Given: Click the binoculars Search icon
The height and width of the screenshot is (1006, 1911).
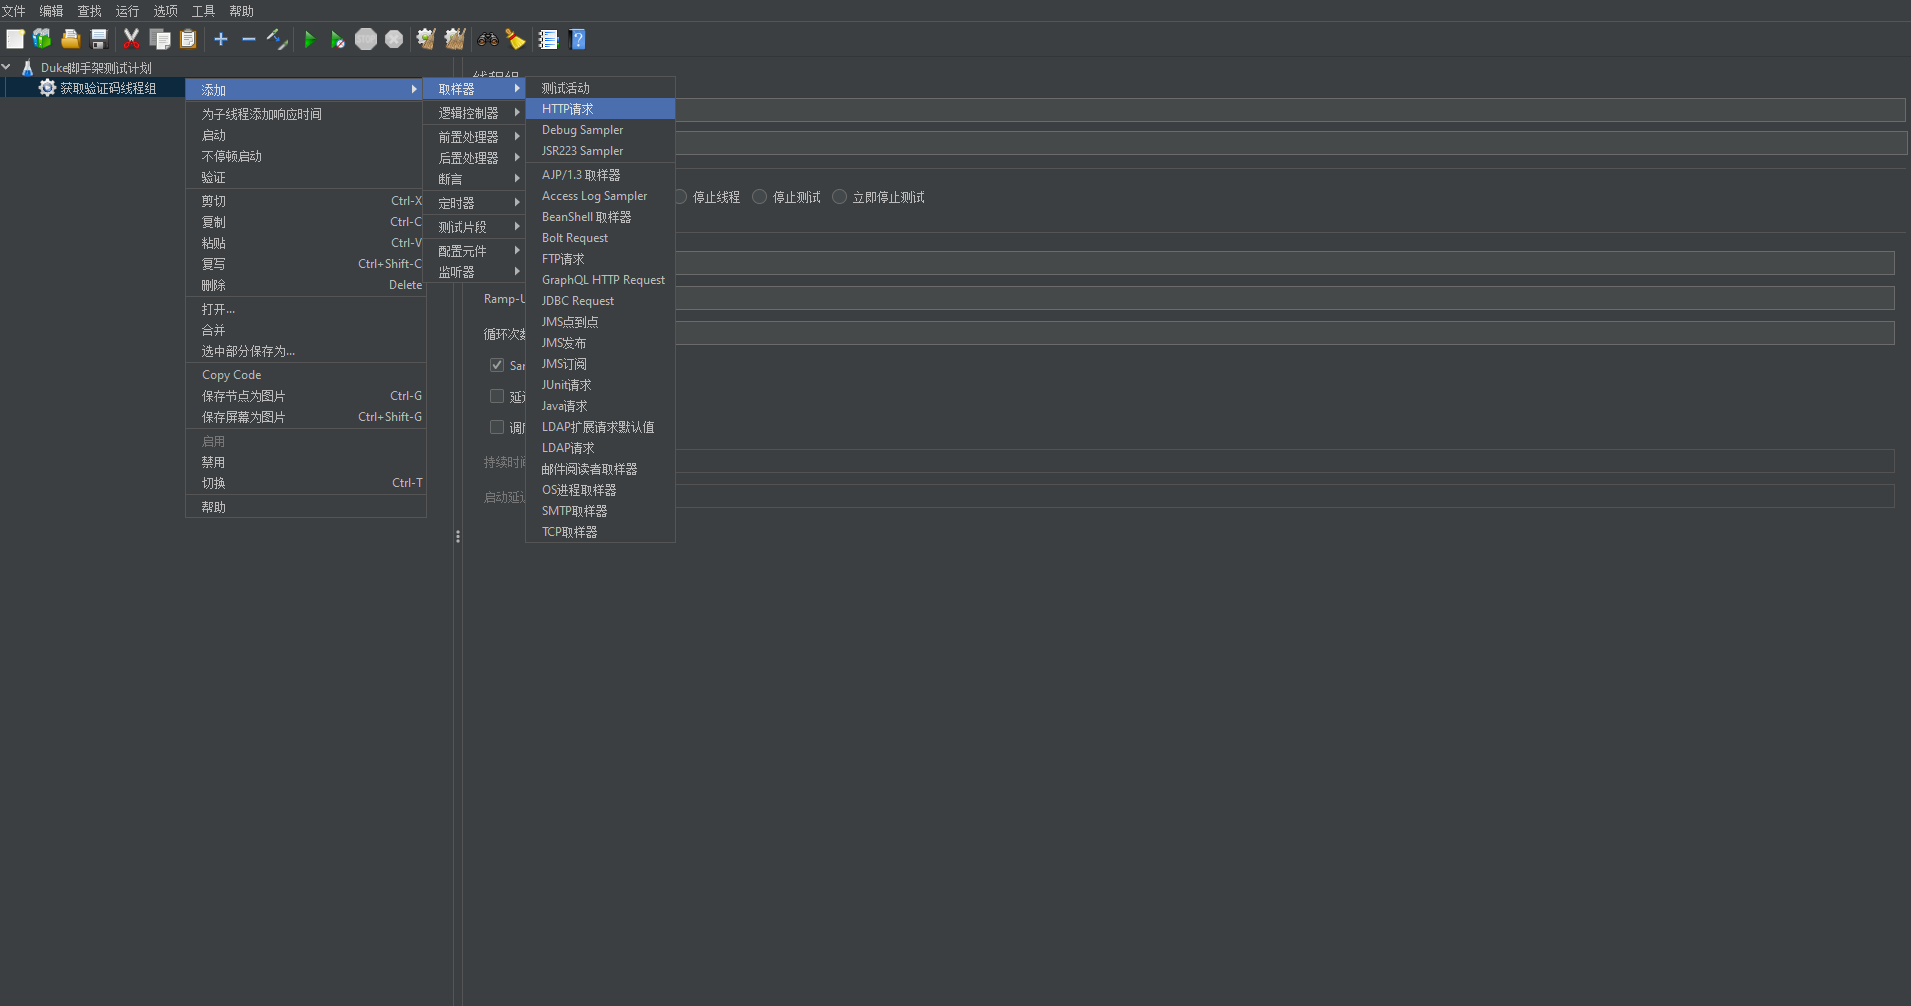Looking at the screenshot, I should [x=488, y=39].
